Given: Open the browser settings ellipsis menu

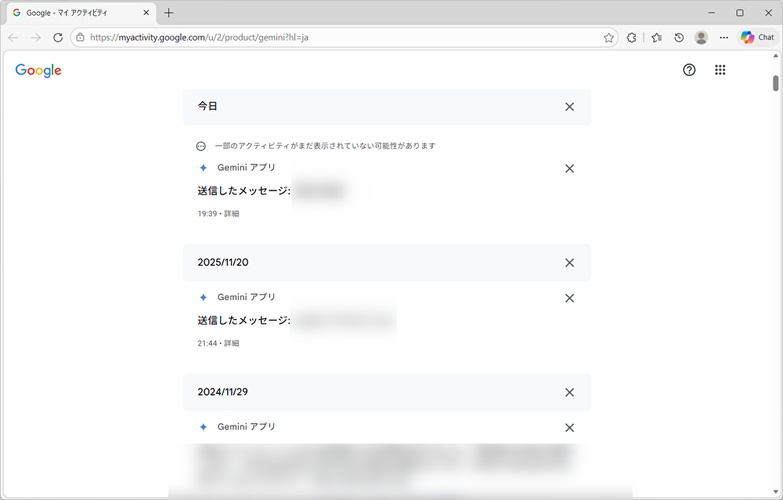Looking at the screenshot, I should click(x=724, y=37).
